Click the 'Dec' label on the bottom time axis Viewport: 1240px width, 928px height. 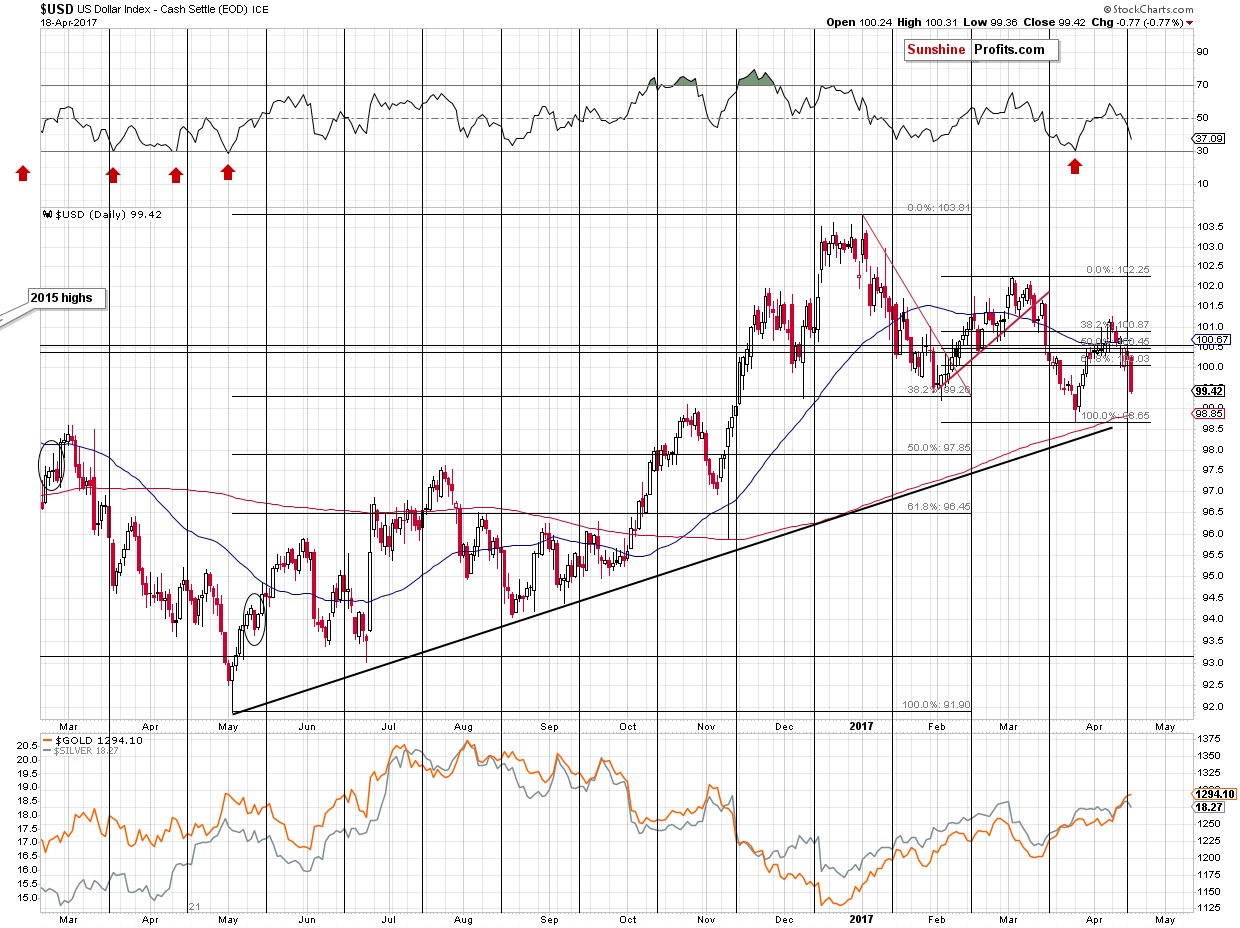pyautogui.click(x=783, y=917)
